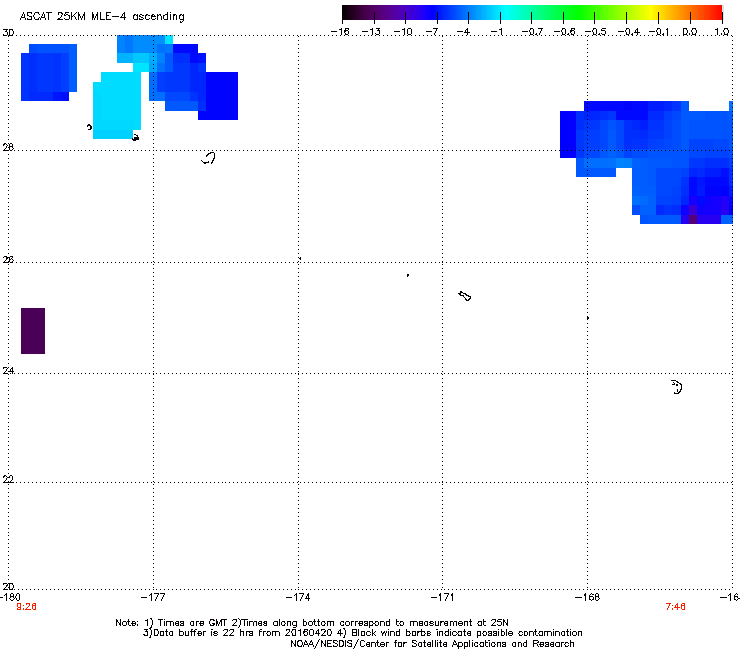The height and width of the screenshot is (650, 740).
Task: Click the blue data square at top left
Action: coord(49,72)
